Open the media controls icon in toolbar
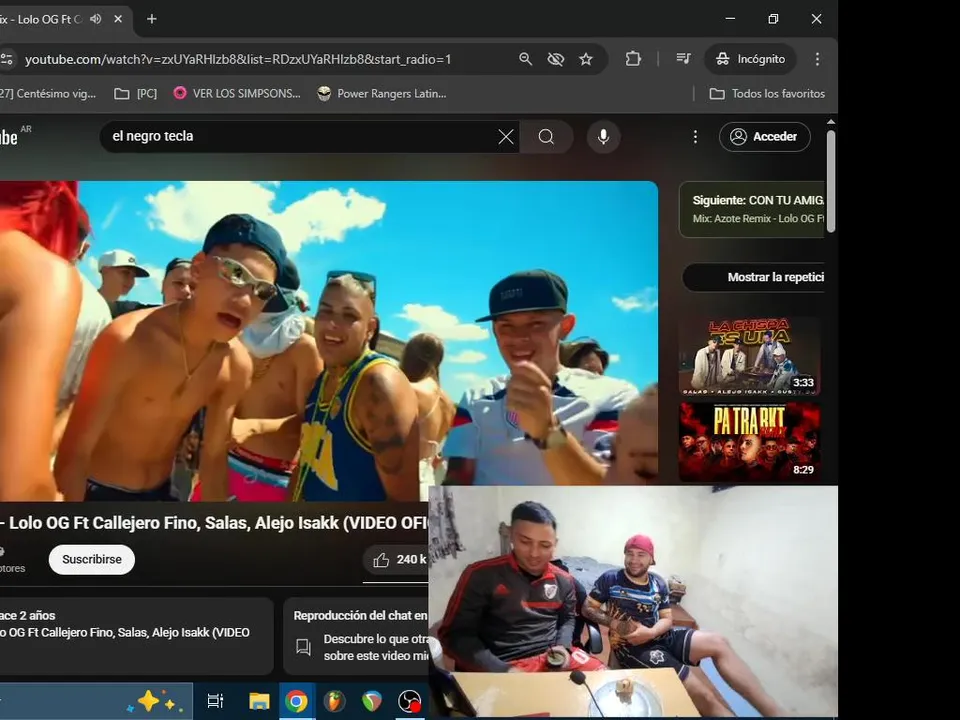The image size is (960, 720). [683, 59]
